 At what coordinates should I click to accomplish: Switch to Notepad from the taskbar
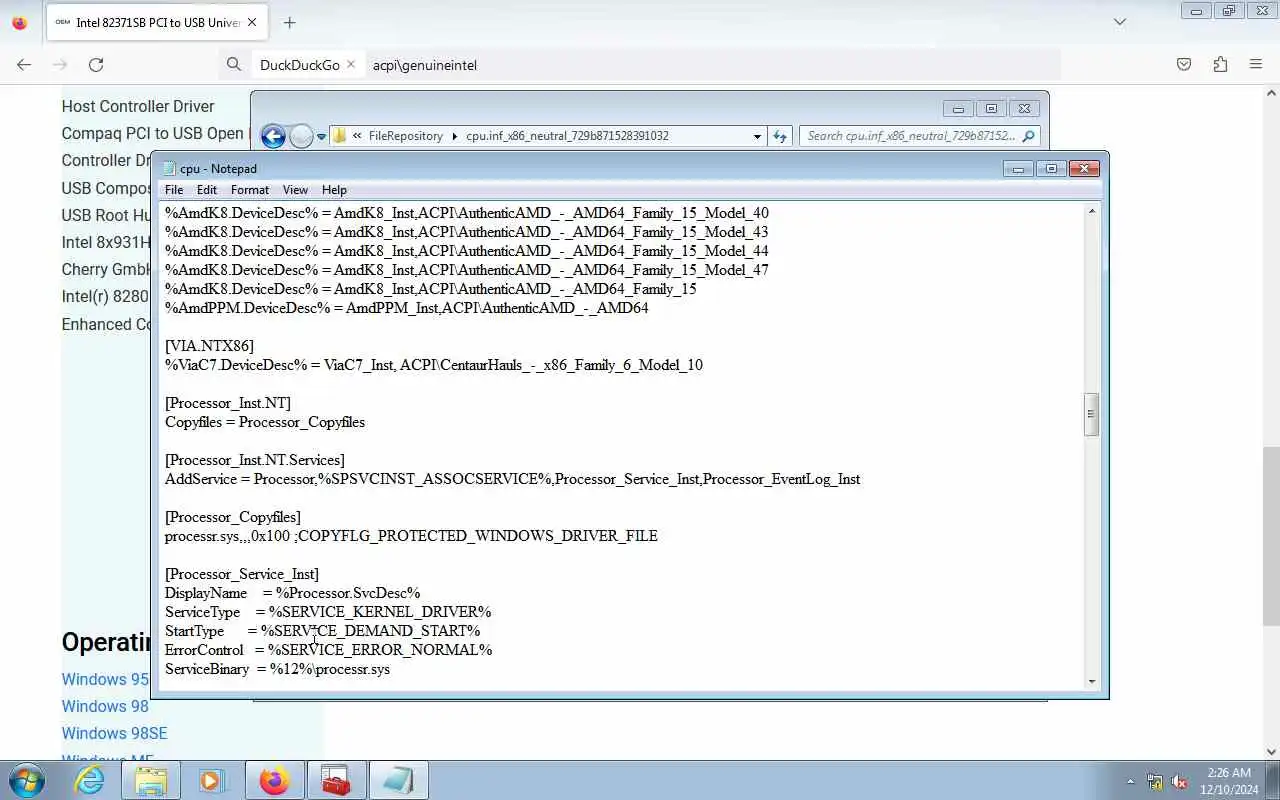[x=398, y=780]
